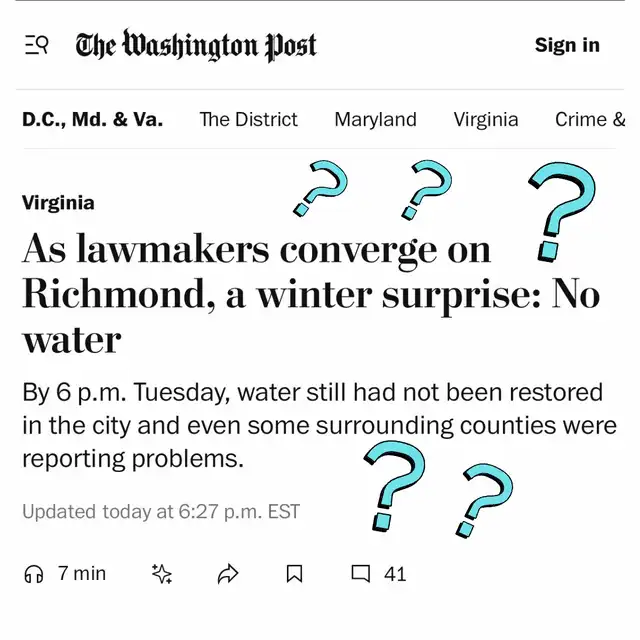Click the article summary paragraph
This screenshot has height=640, width=640.
pos(319,425)
